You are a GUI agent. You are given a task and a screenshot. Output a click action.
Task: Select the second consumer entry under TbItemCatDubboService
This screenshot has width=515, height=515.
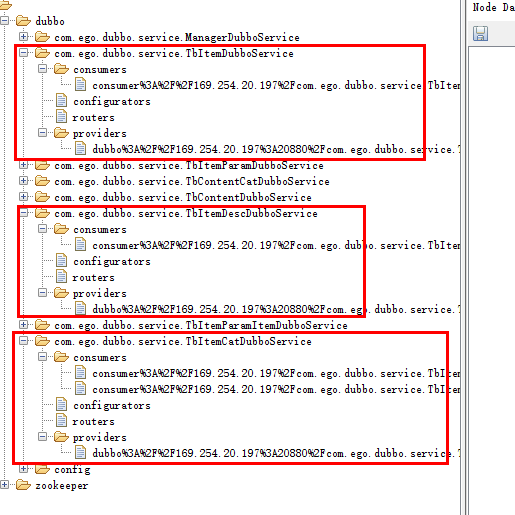pyautogui.click(x=276, y=389)
